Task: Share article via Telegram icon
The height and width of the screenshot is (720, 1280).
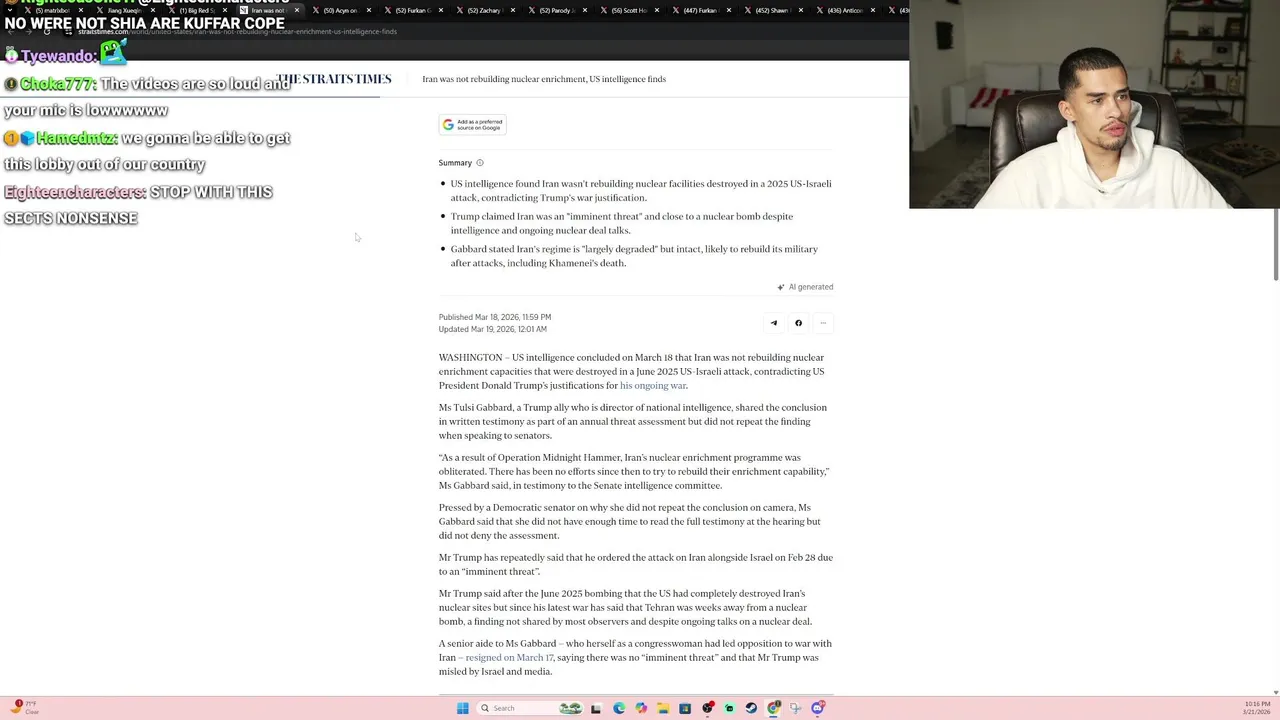Action: pyautogui.click(x=773, y=323)
